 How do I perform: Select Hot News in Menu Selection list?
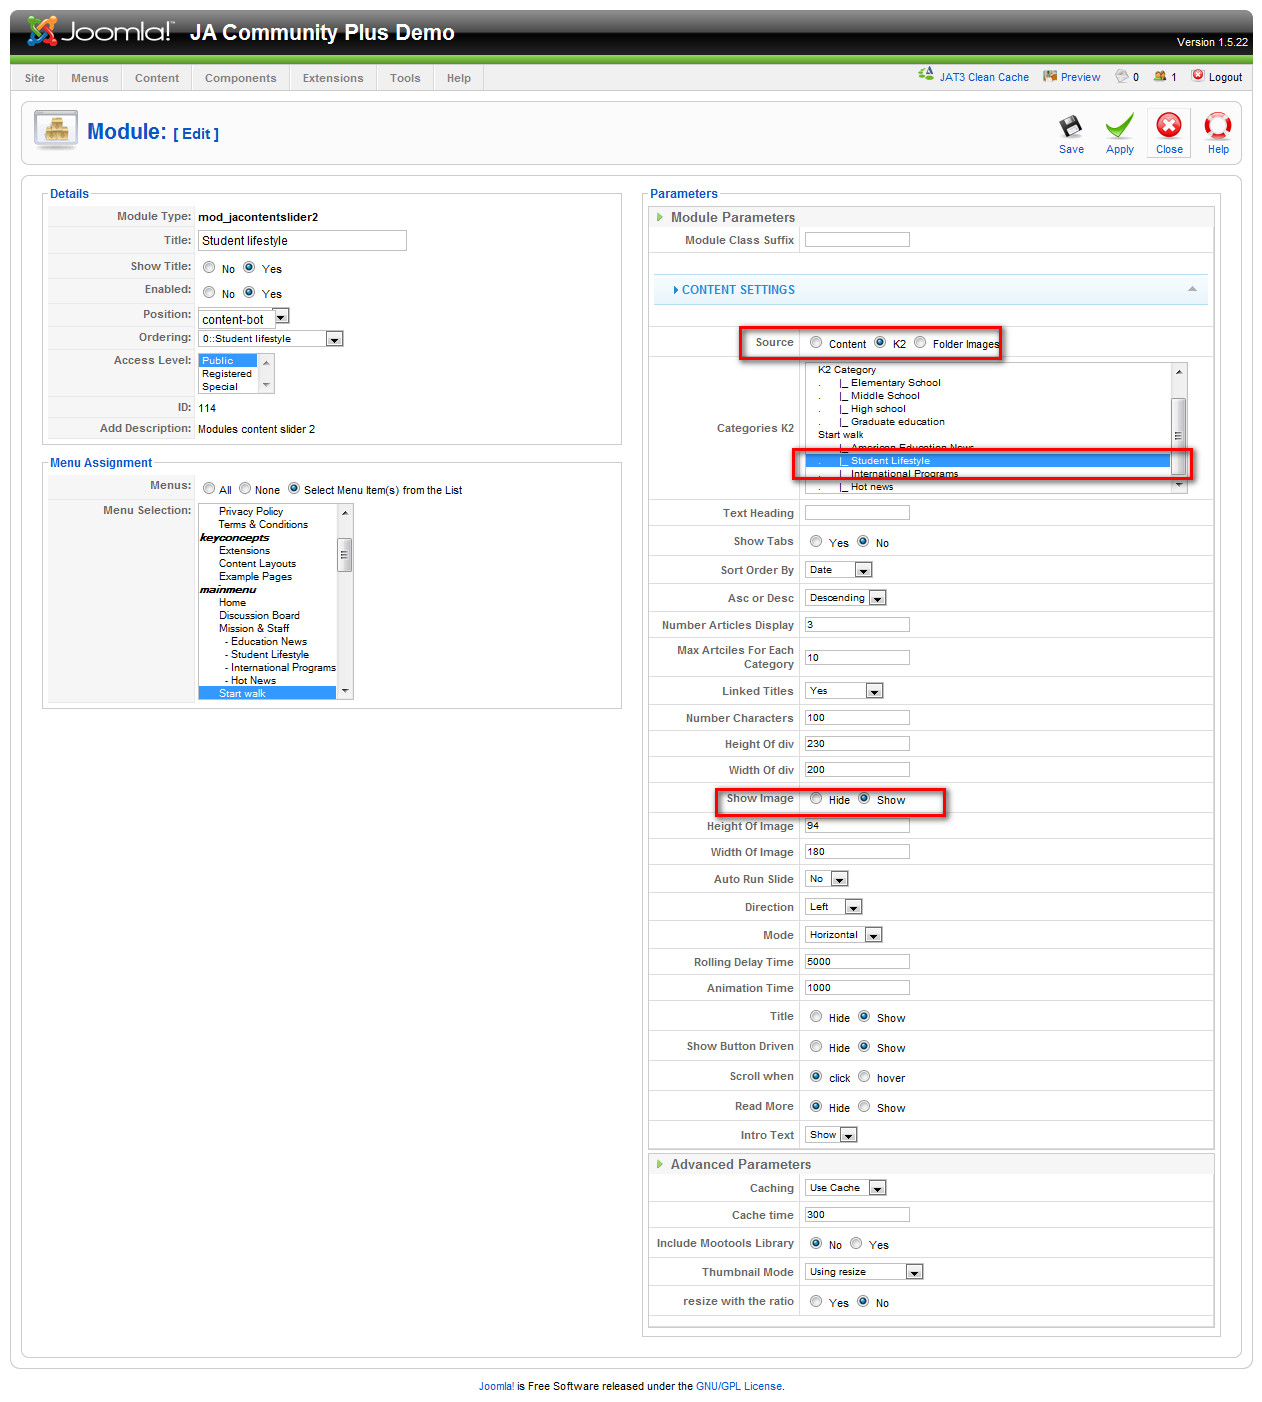253,680
